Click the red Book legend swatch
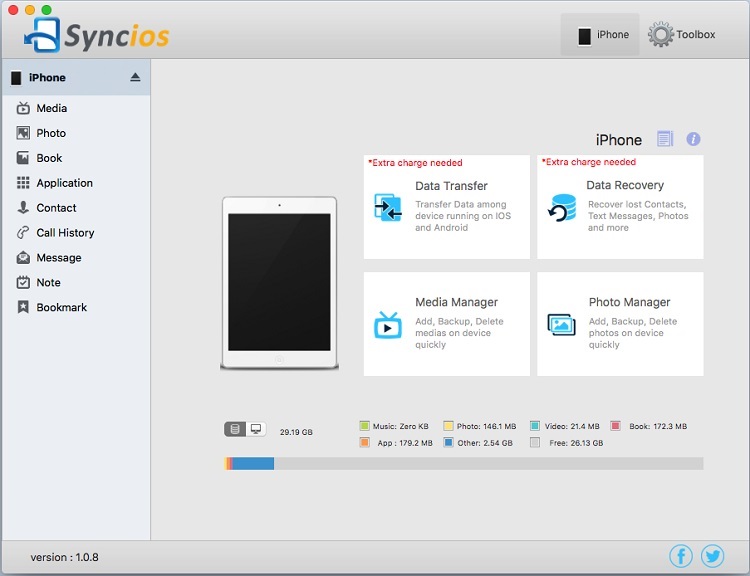This screenshot has height=576, width=750. click(x=616, y=426)
